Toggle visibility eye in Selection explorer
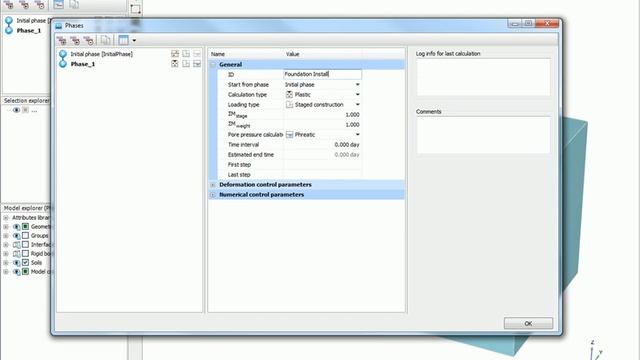640x360 pixels. [16, 110]
